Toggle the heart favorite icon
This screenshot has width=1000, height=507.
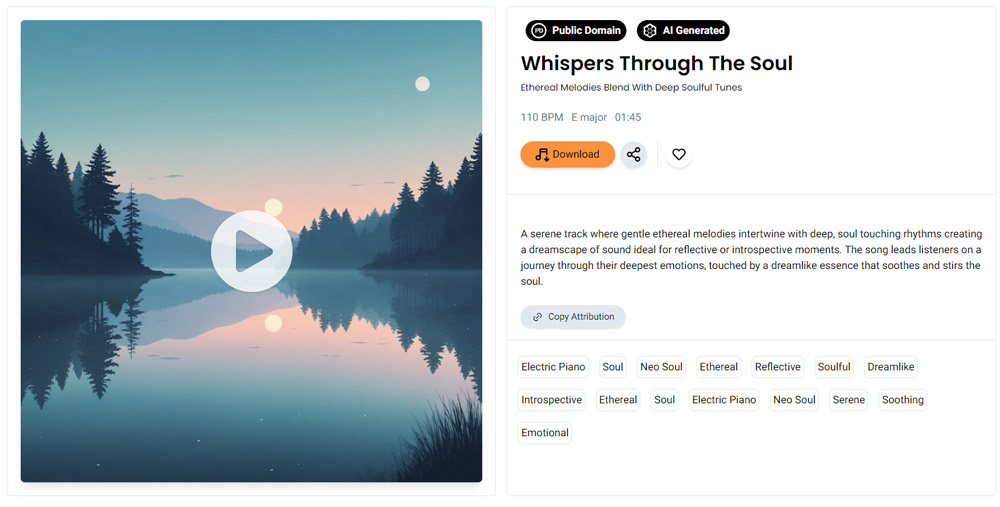[679, 154]
